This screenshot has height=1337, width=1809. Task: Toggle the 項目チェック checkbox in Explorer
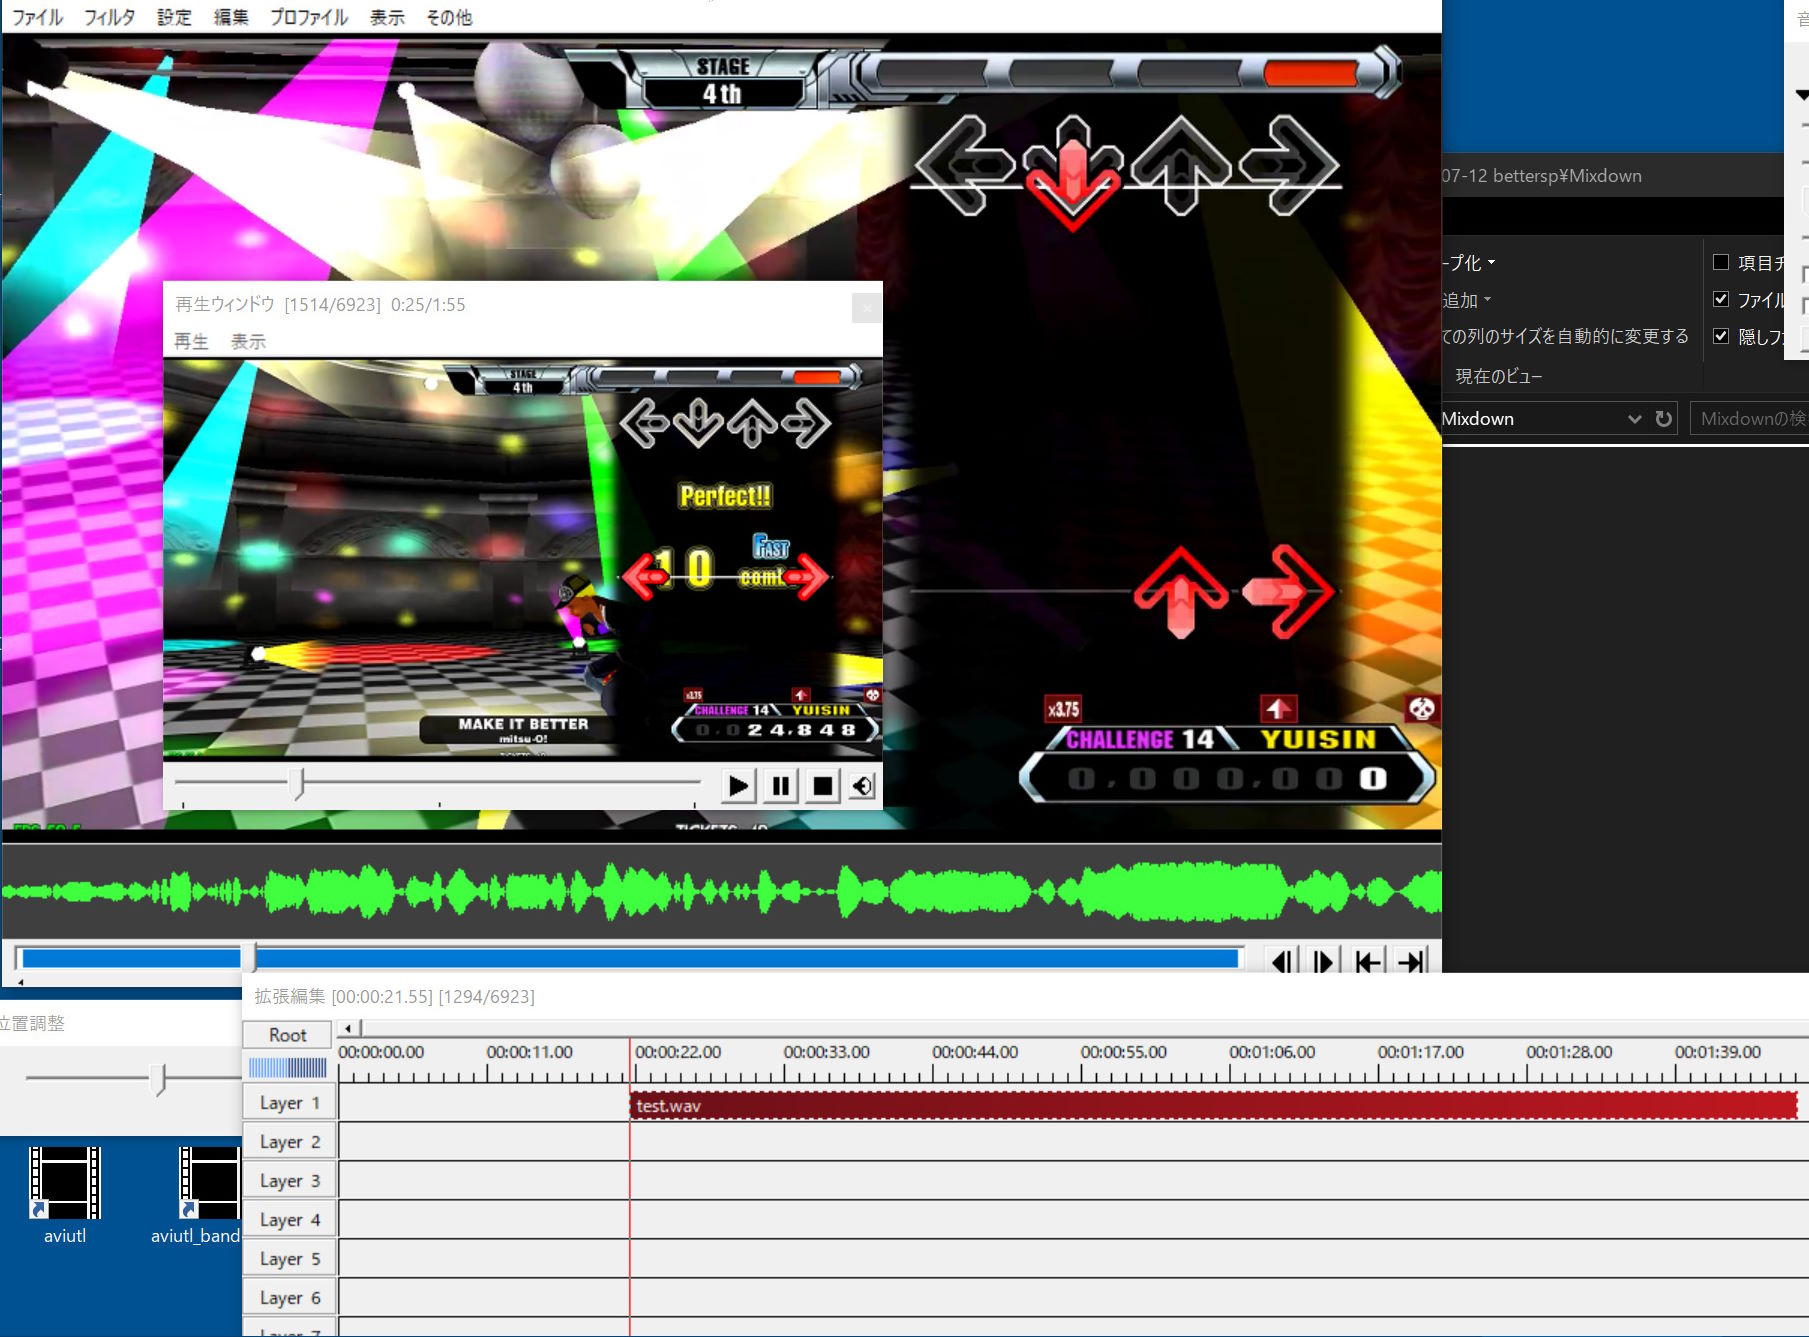1721,262
